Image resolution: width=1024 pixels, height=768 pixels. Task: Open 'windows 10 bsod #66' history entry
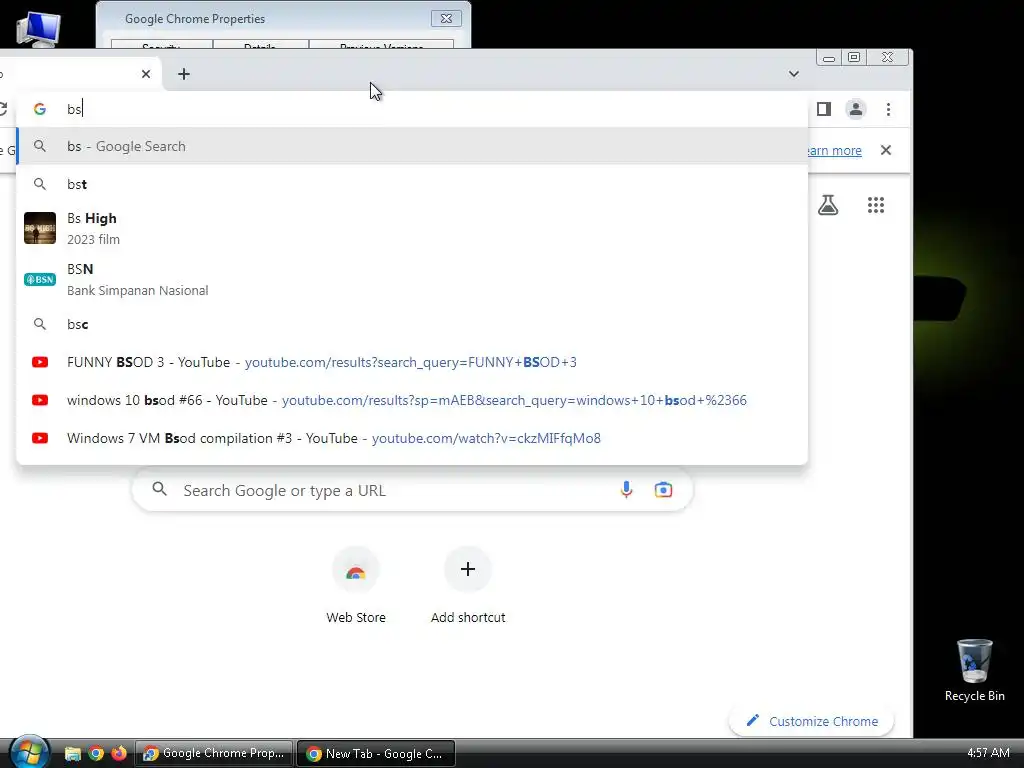tap(412, 400)
